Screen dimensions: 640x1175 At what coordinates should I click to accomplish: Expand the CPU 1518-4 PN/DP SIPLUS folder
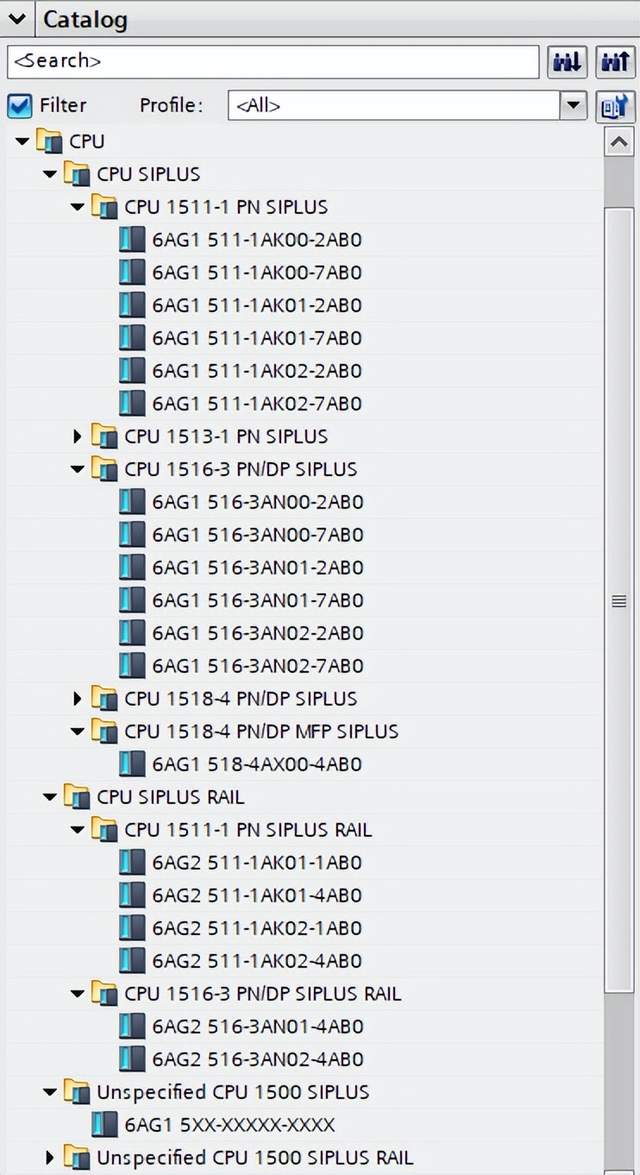coord(77,698)
